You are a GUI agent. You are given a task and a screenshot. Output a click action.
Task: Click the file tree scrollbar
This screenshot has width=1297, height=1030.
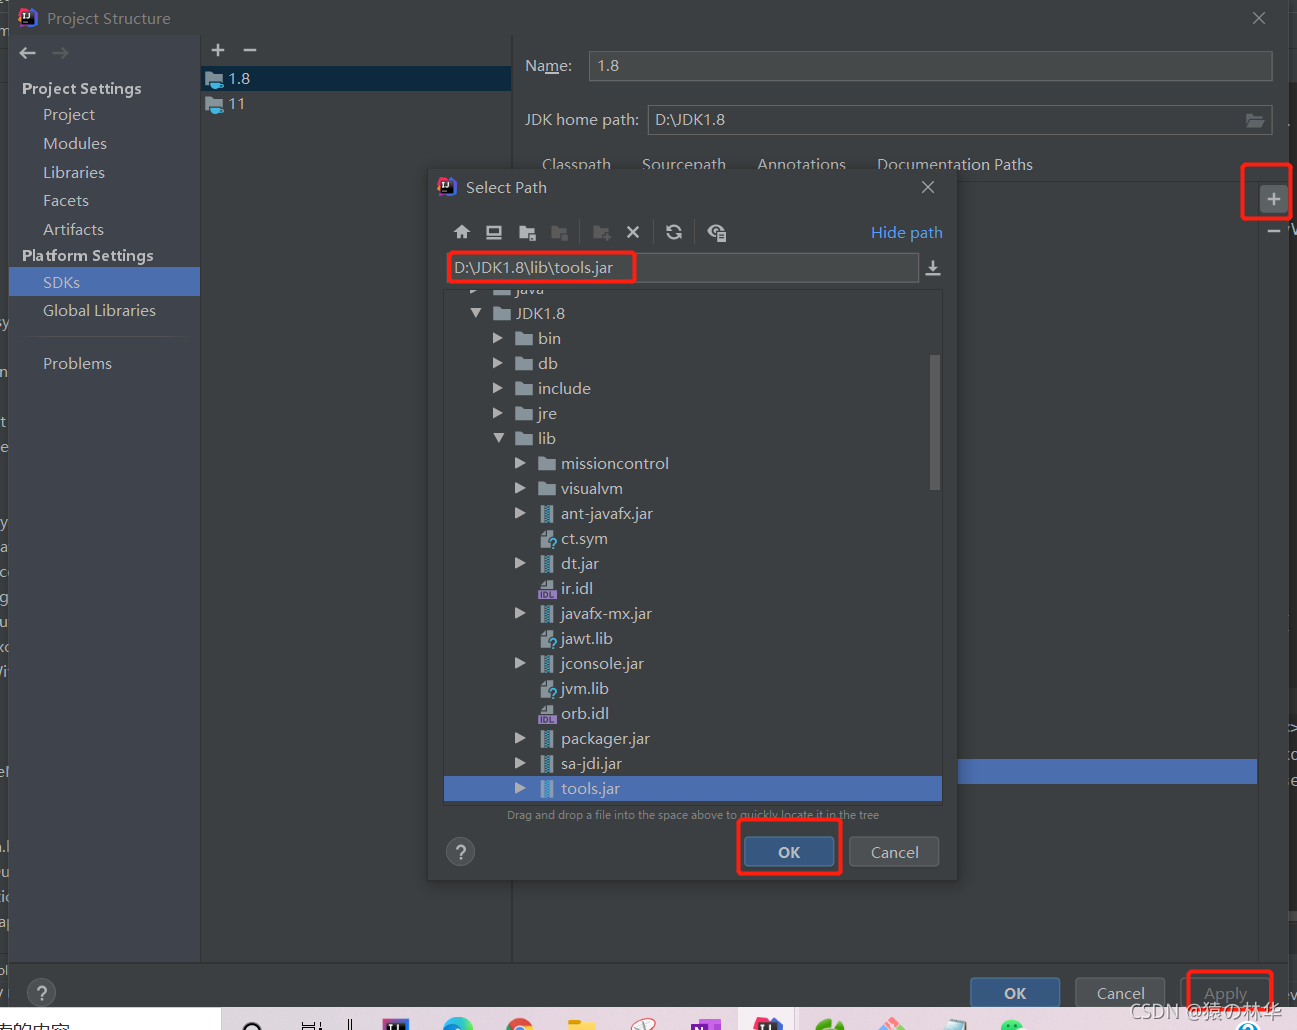pyautogui.click(x=934, y=420)
